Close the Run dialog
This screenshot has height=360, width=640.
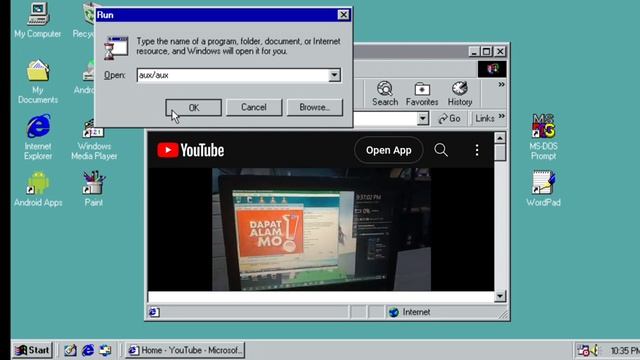pos(344,15)
